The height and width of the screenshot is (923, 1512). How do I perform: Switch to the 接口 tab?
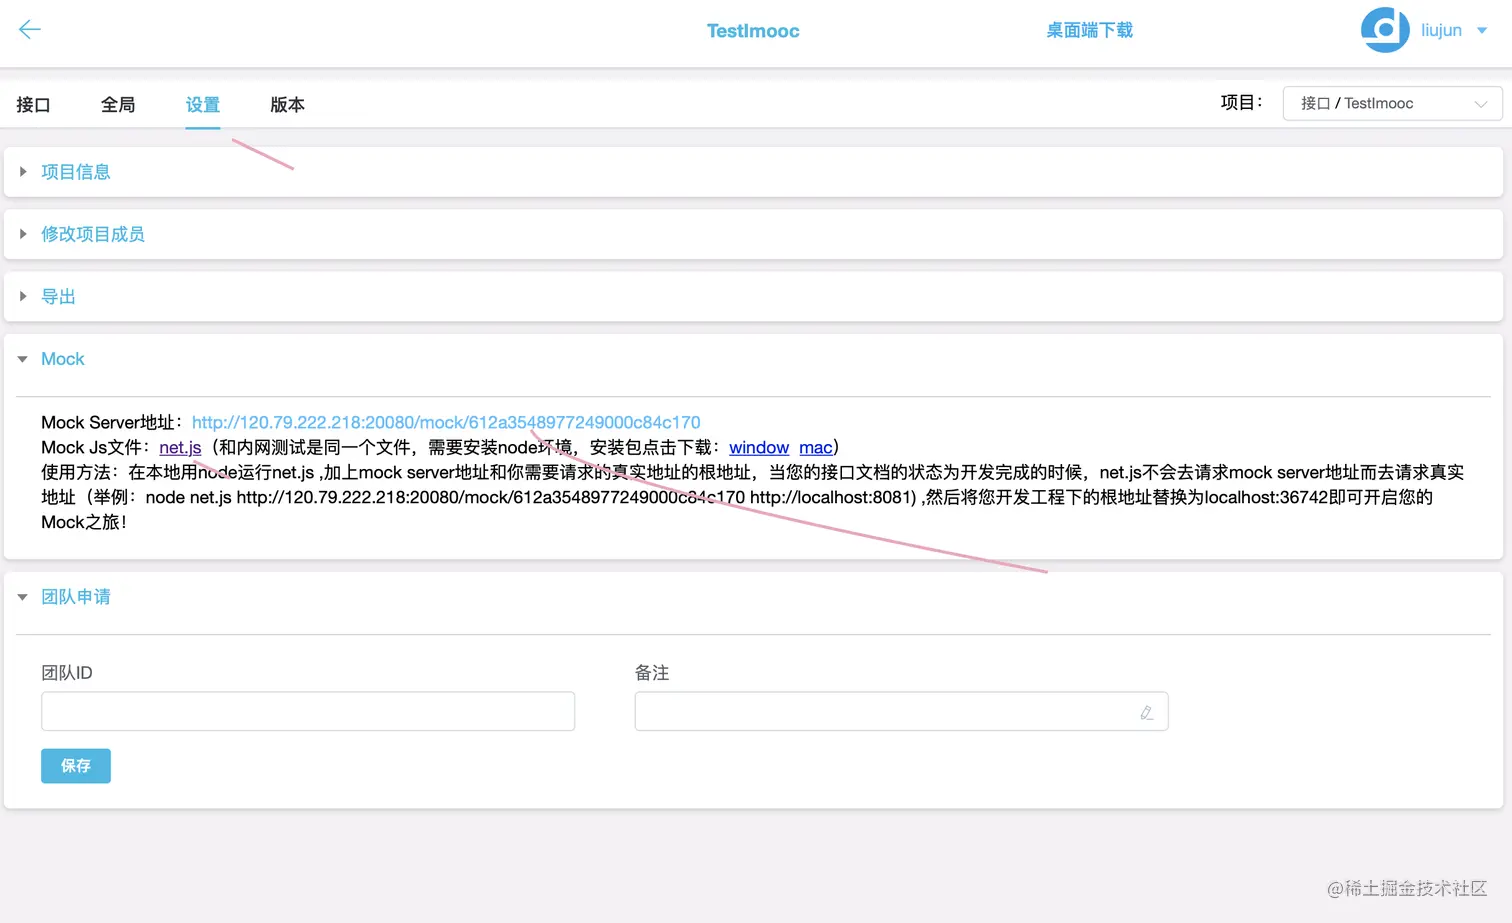(33, 104)
